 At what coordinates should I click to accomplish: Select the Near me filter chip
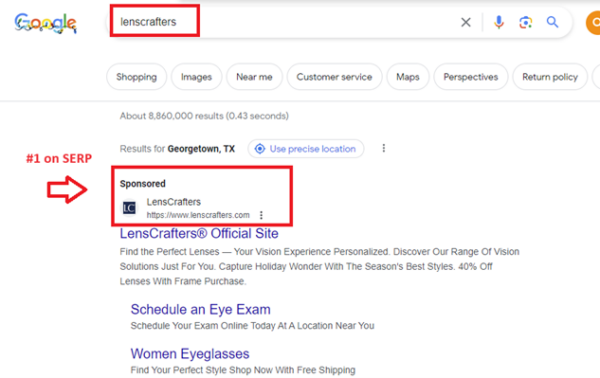pos(254,77)
